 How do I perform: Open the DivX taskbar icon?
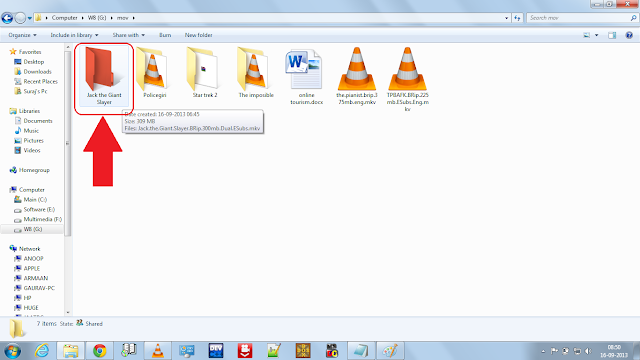(x=216, y=351)
